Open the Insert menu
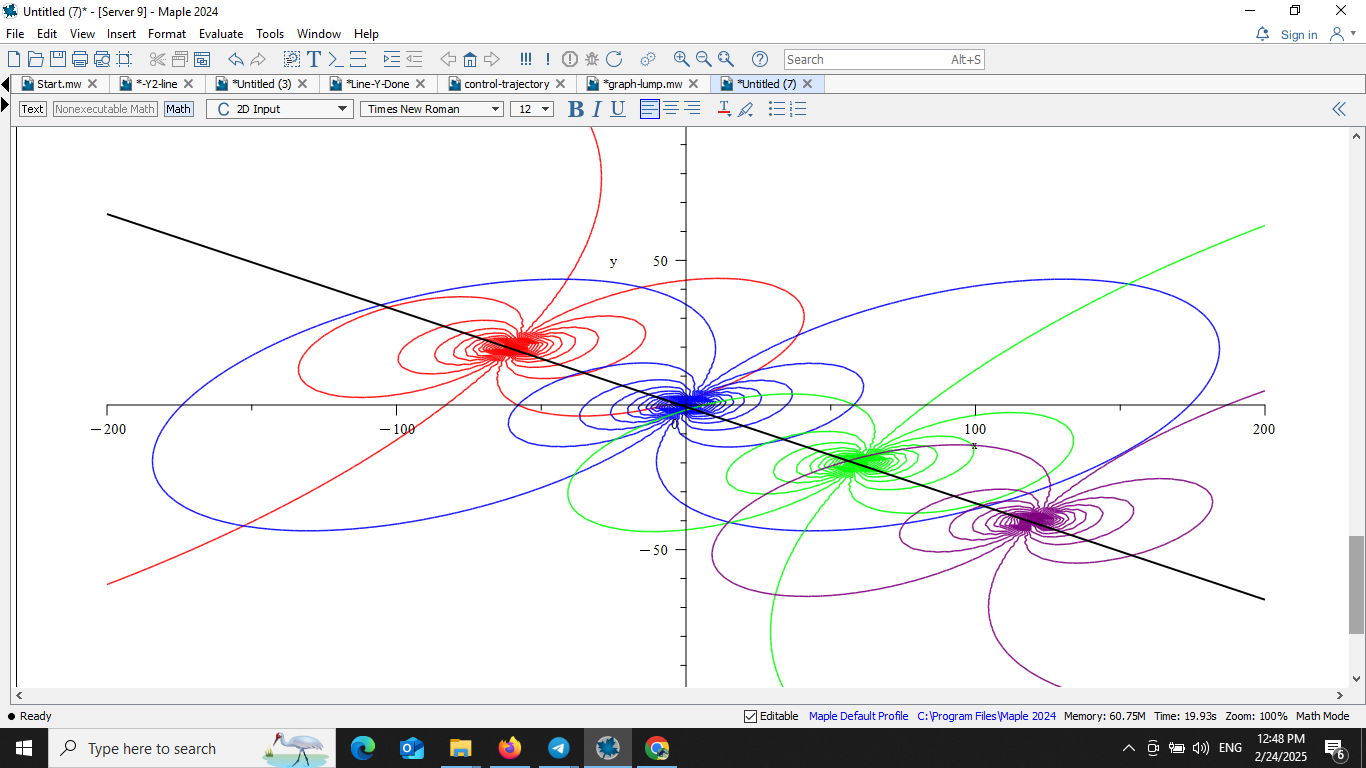This screenshot has width=1366, height=768. [122, 34]
